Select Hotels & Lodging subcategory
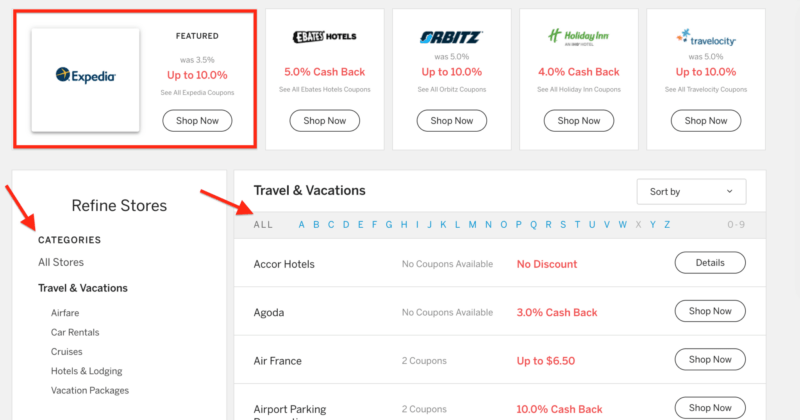 86,371
